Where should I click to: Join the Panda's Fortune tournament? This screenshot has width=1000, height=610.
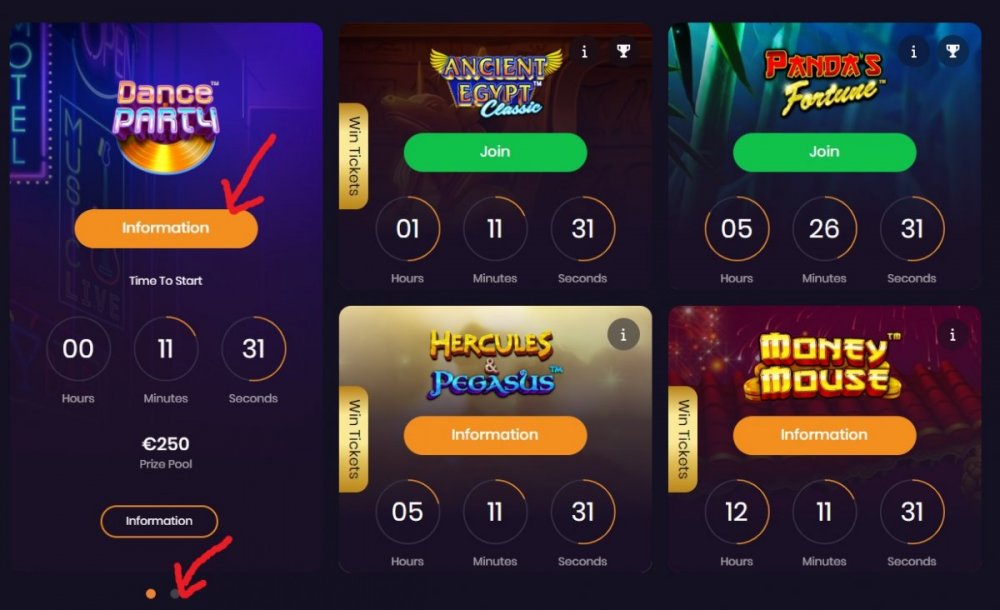(x=824, y=152)
